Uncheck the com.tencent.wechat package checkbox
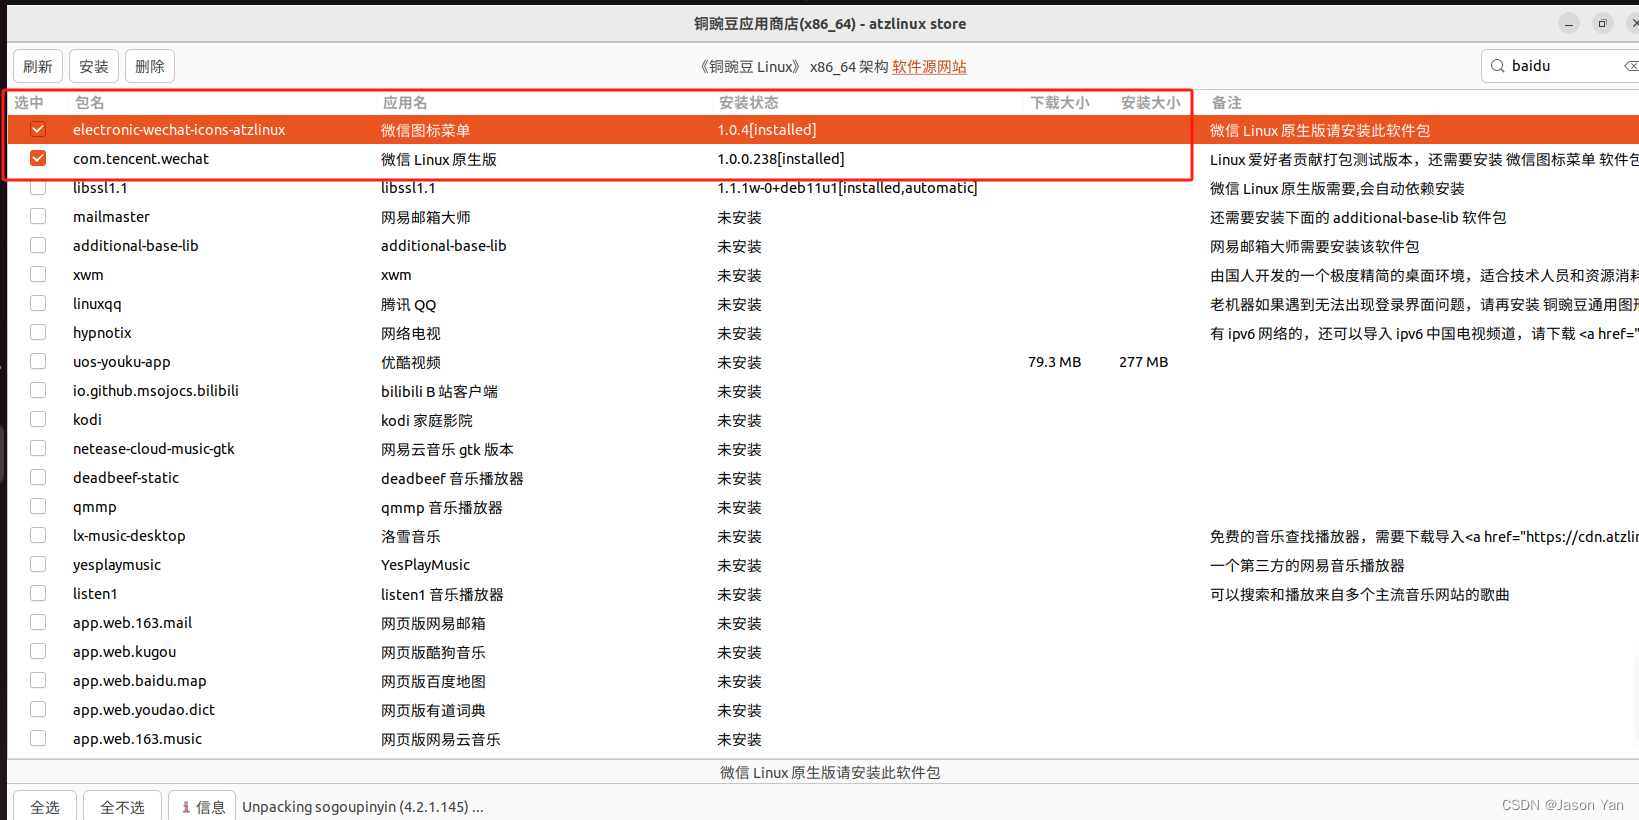Image resolution: width=1639 pixels, height=820 pixels. click(38, 159)
